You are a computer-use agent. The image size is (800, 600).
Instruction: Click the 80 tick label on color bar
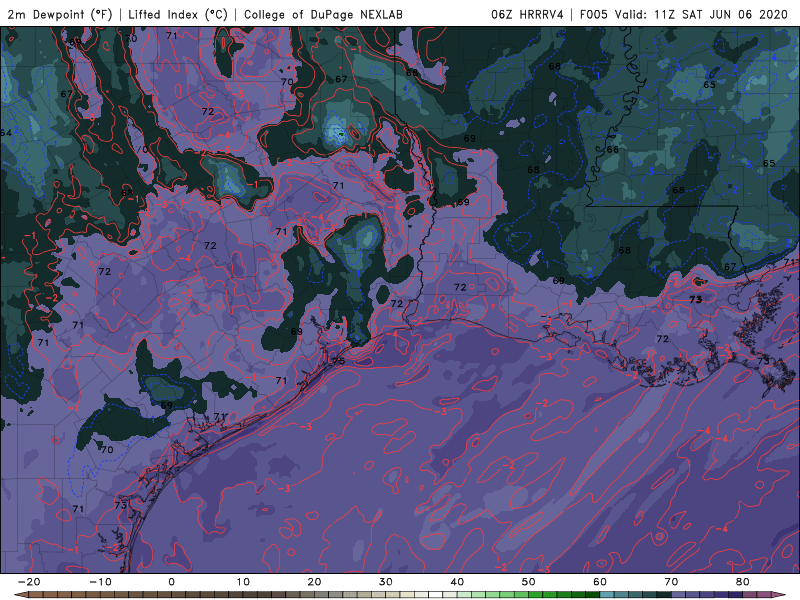743,582
